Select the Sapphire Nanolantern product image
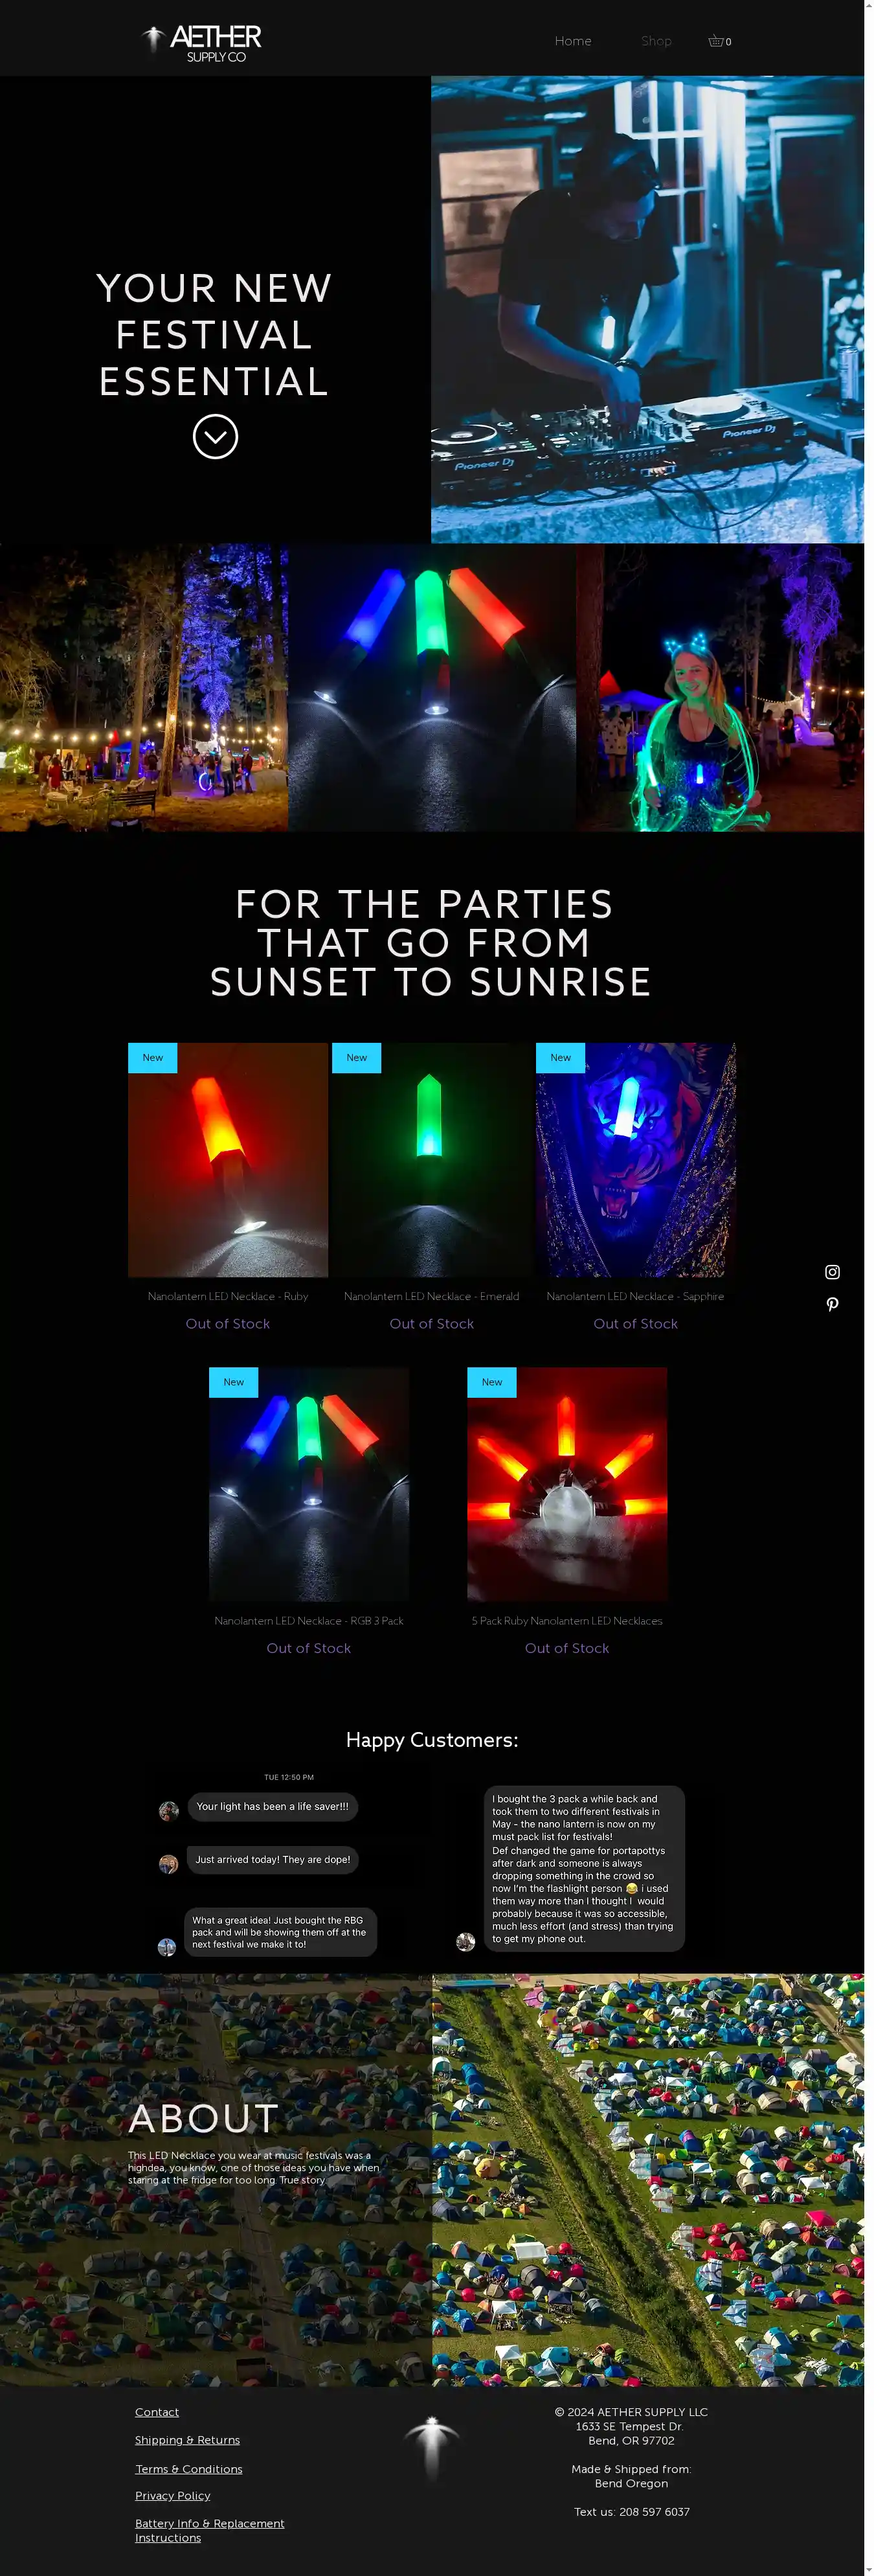874x2576 pixels. click(x=636, y=1160)
